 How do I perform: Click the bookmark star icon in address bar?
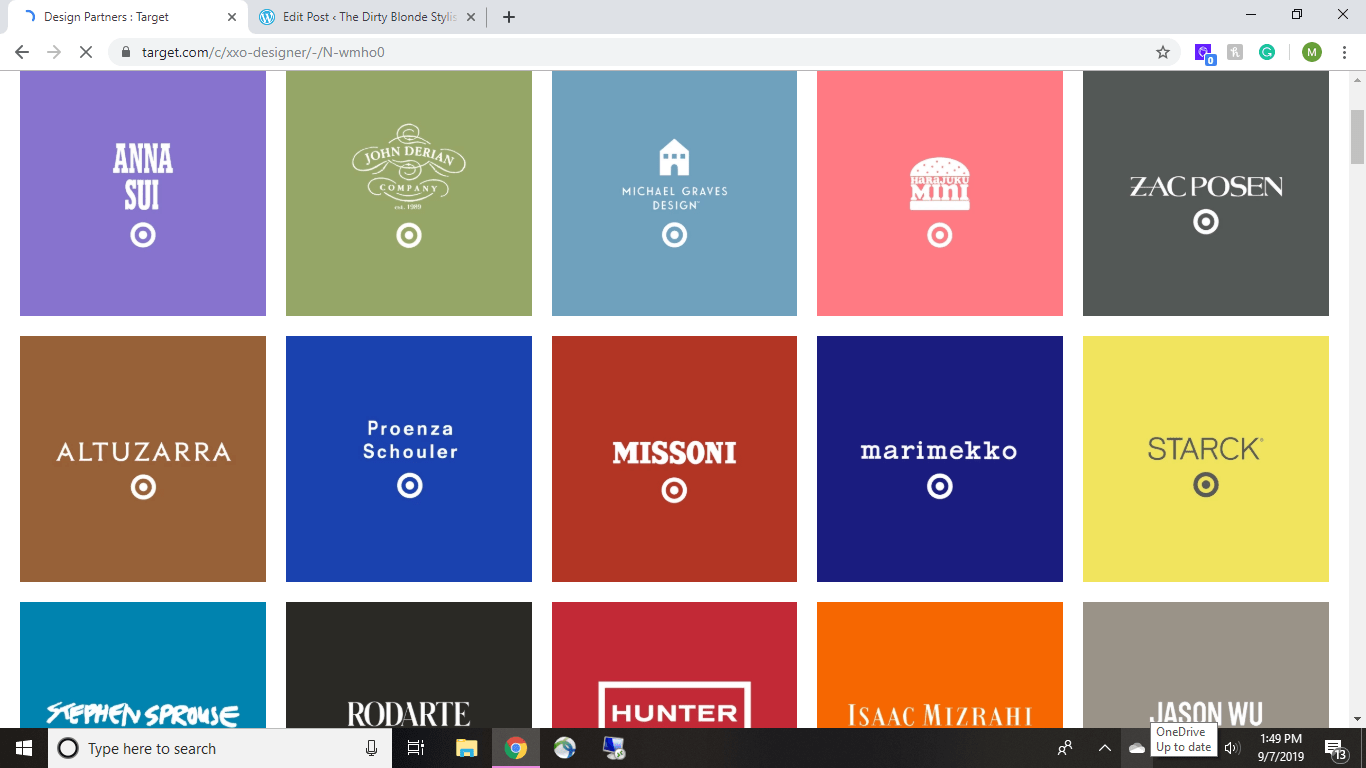point(1162,52)
